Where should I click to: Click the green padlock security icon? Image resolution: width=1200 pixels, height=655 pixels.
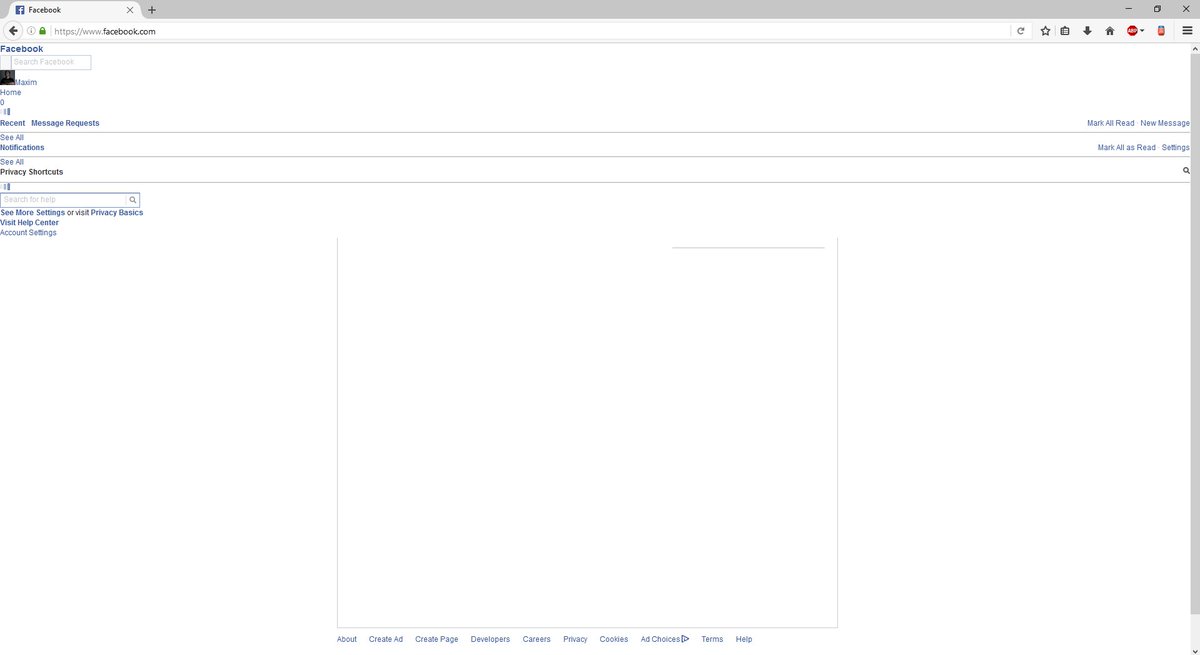click(x=42, y=31)
